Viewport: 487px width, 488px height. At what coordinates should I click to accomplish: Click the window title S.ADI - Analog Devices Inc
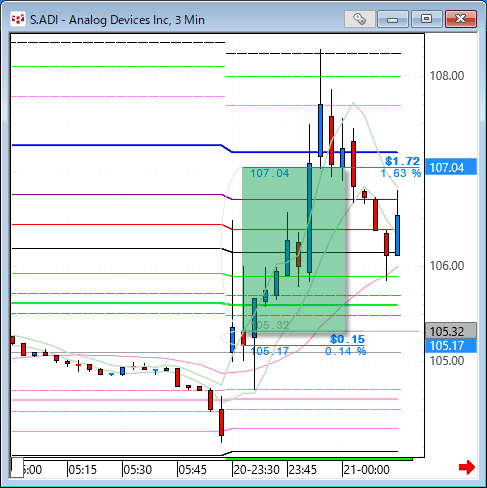tap(117, 20)
